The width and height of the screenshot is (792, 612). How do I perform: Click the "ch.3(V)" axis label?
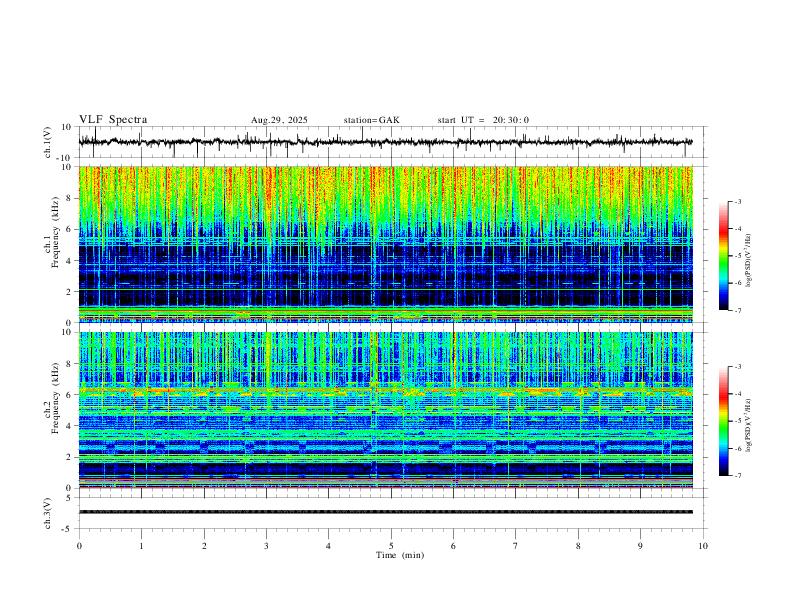[x=48, y=513]
